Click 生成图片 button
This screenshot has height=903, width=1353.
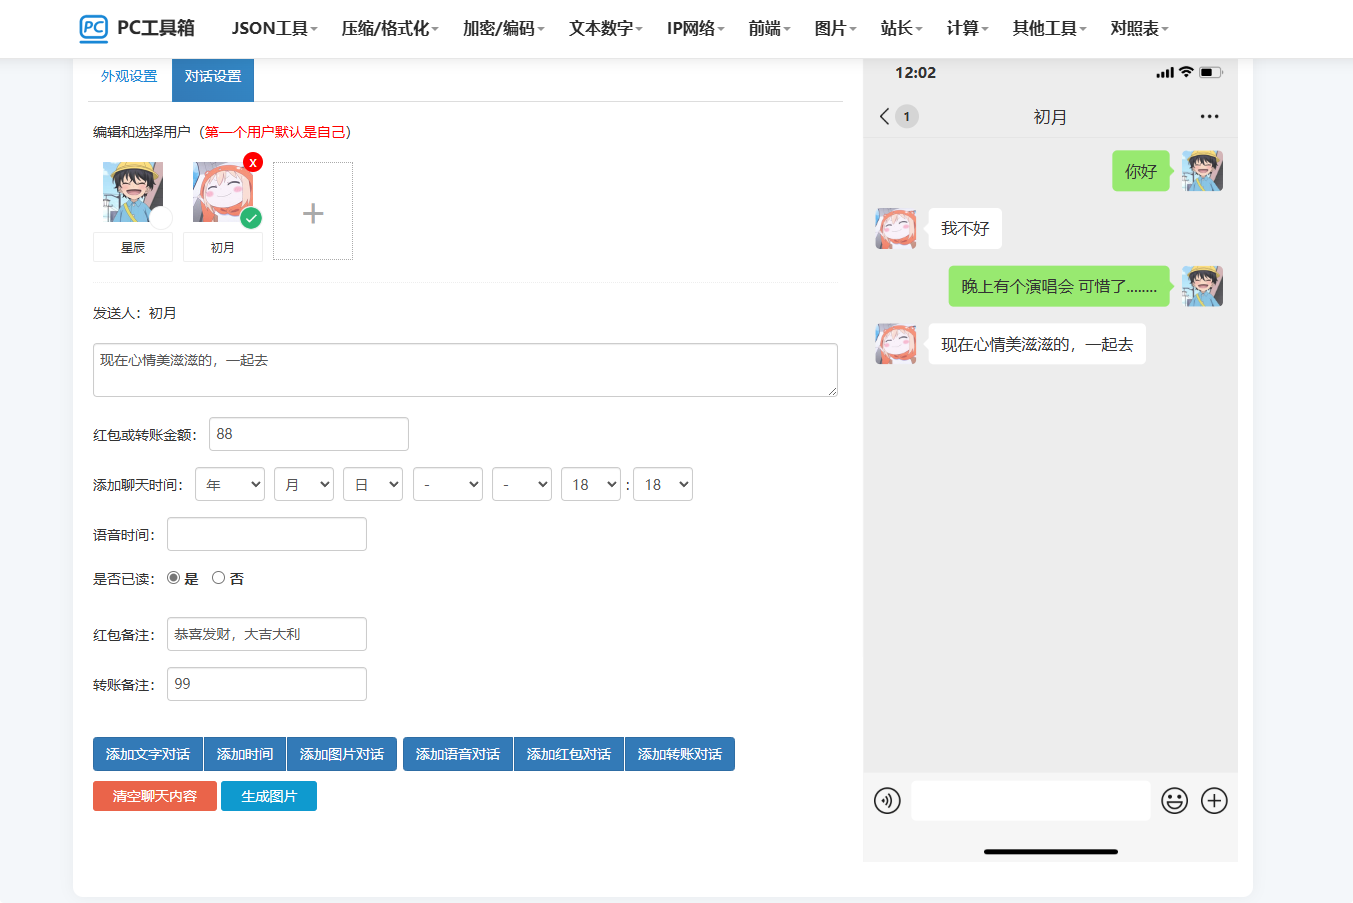point(269,796)
